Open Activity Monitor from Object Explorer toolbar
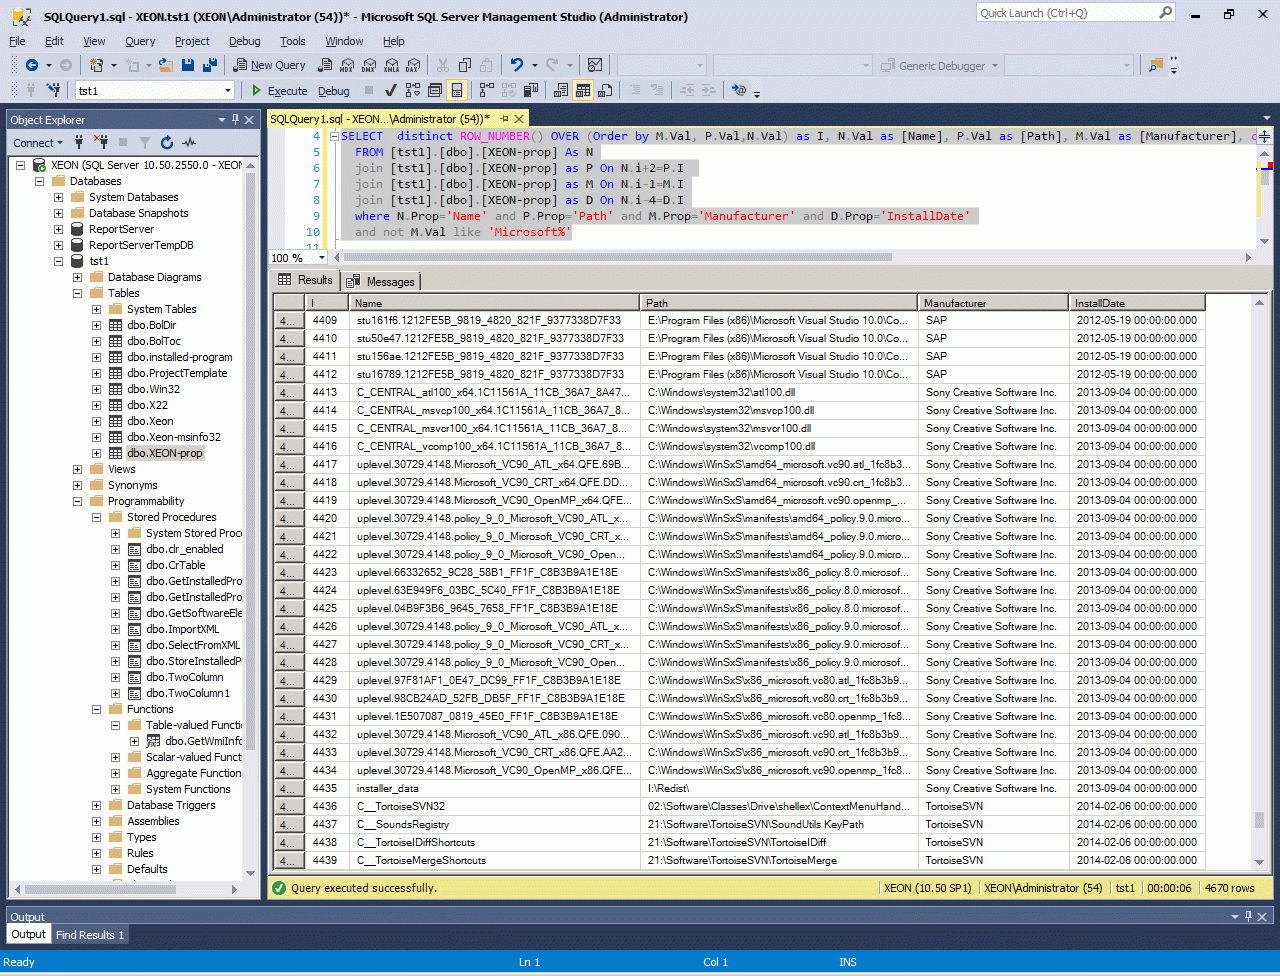 (x=189, y=142)
